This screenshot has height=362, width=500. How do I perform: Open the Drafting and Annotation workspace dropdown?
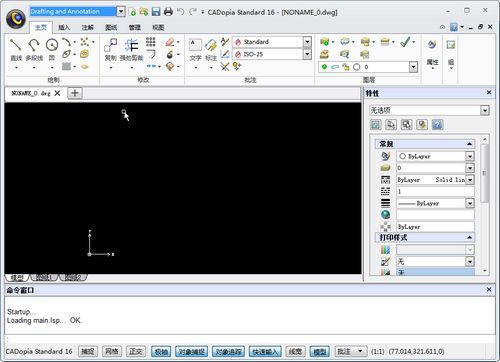[x=121, y=12]
